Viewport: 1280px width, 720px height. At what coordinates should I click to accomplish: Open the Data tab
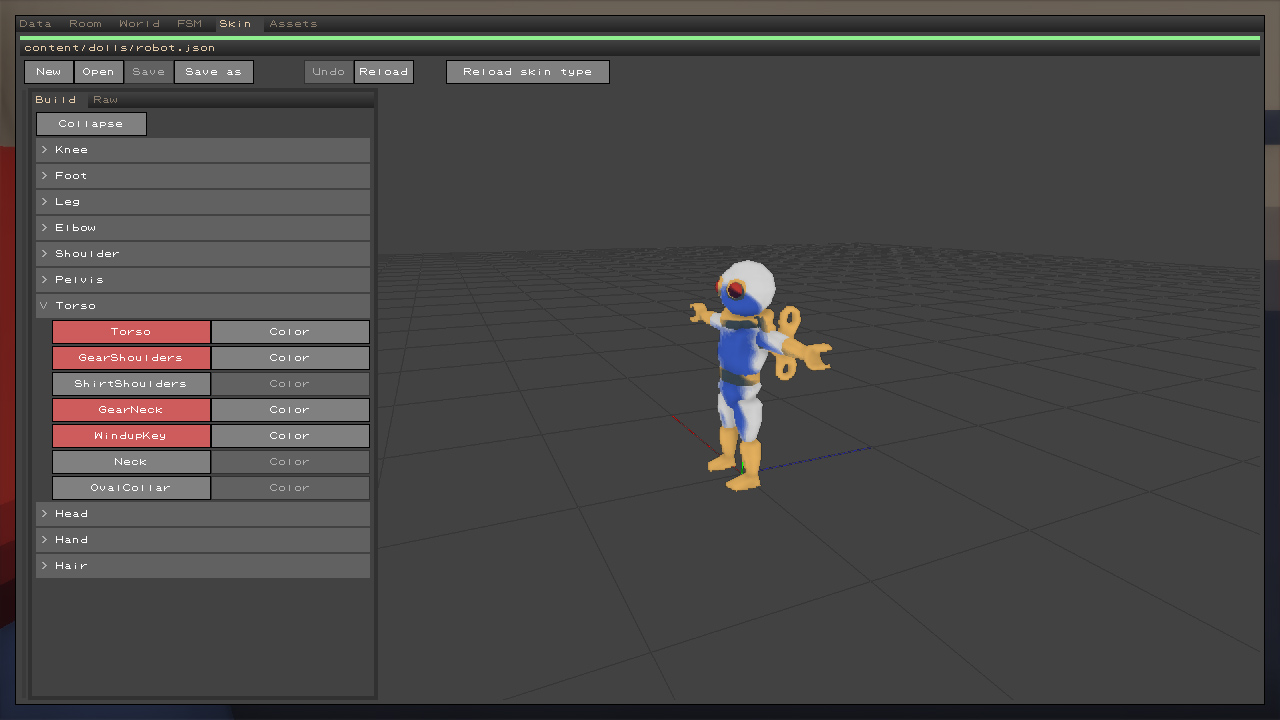[x=35, y=24]
